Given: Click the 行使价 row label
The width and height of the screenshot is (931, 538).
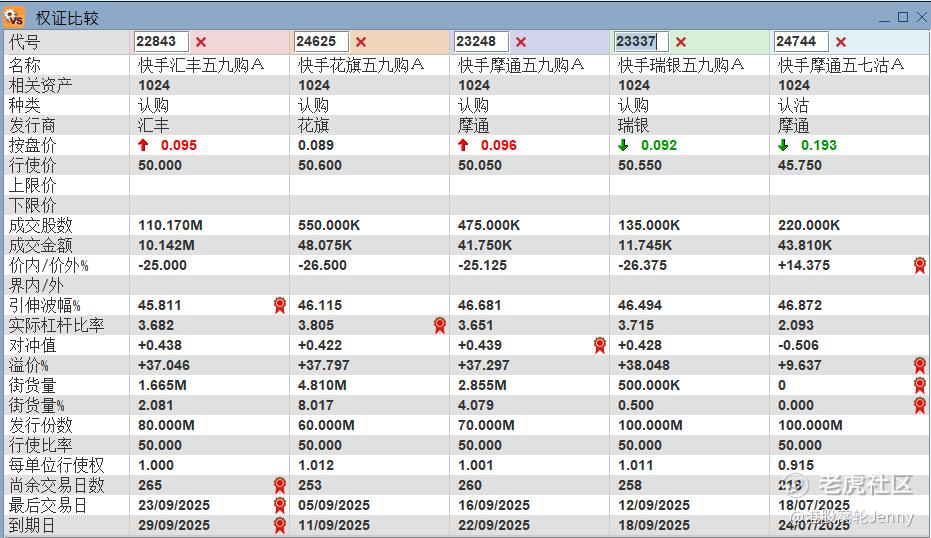Looking at the screenshot, I should coord(32,165).
